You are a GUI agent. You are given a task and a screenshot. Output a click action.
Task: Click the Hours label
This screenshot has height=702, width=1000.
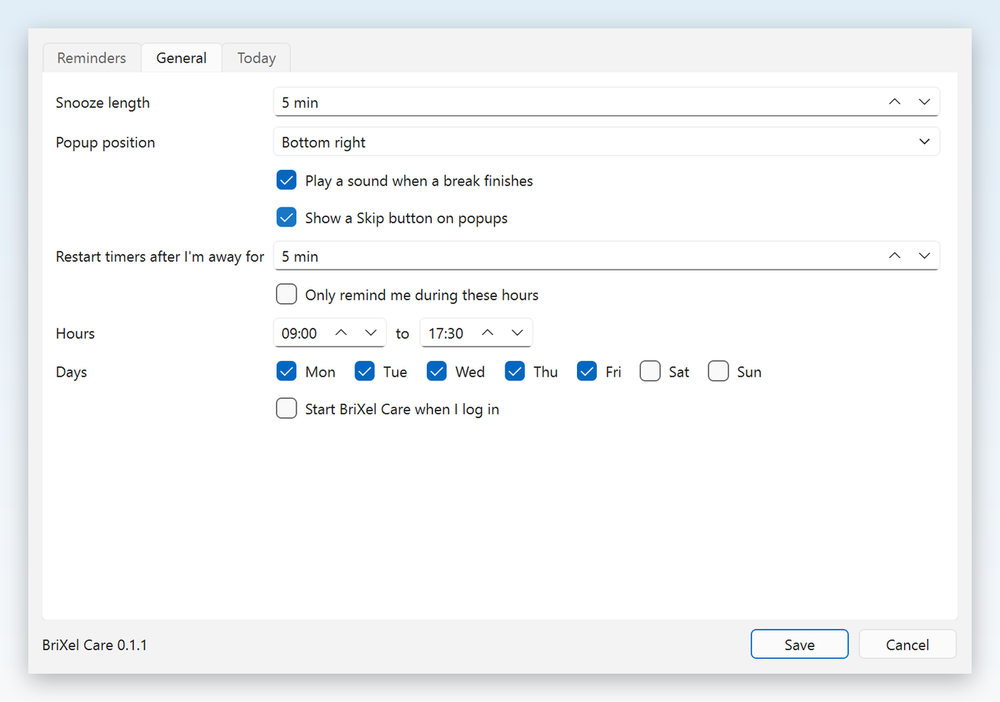click(75, 333)
